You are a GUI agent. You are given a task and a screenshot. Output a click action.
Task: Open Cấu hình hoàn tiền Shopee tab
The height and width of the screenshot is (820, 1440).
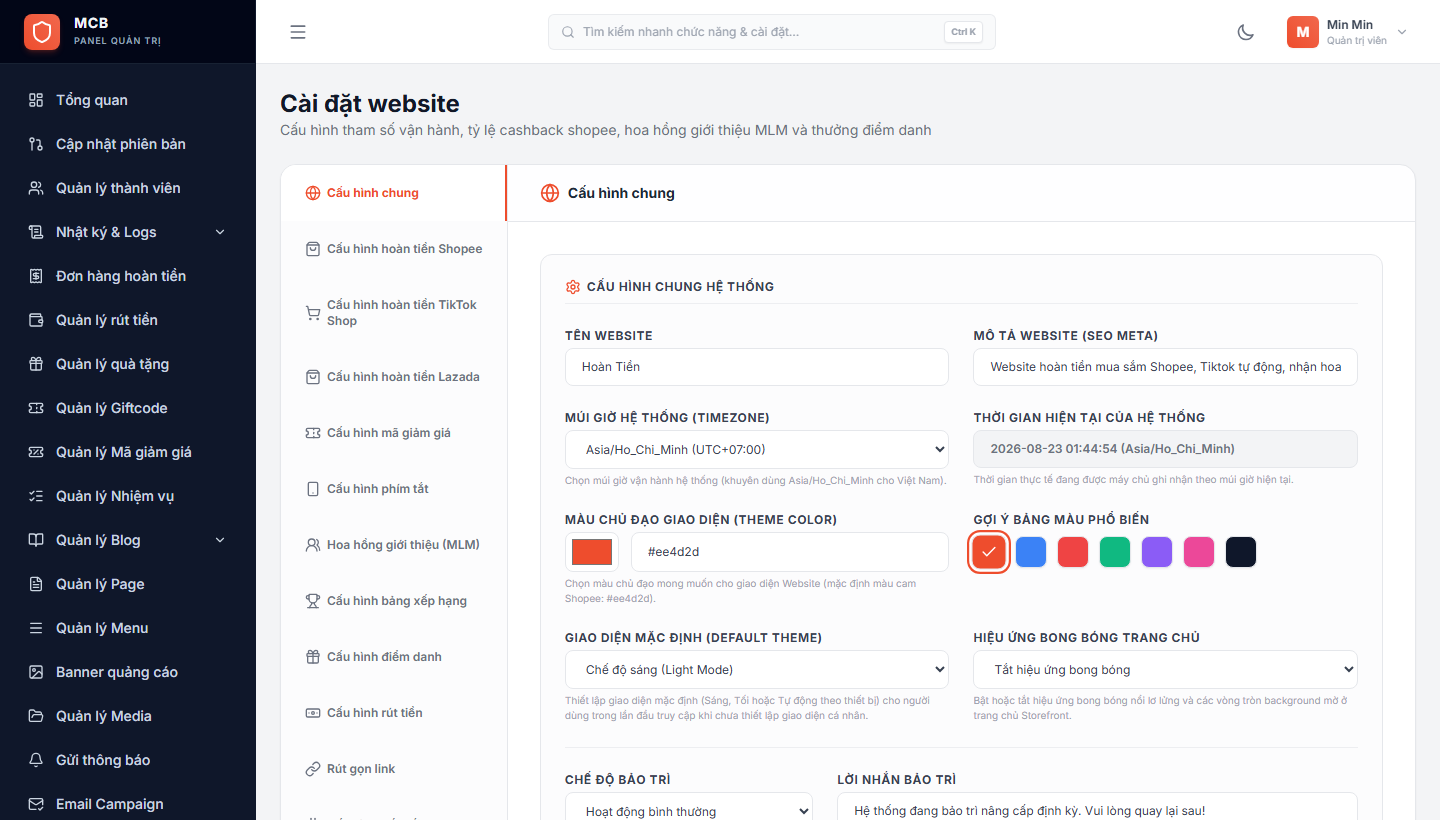click(394, 249)
